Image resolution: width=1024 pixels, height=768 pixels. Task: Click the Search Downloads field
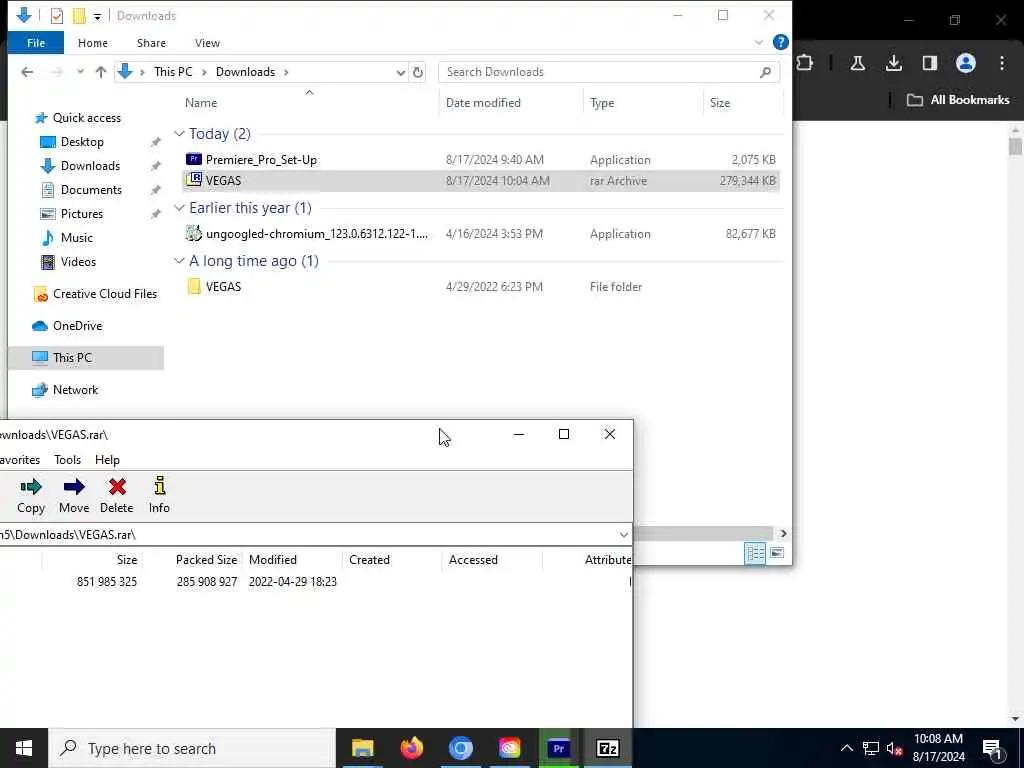pyautogui.click(x=609, y=72)
